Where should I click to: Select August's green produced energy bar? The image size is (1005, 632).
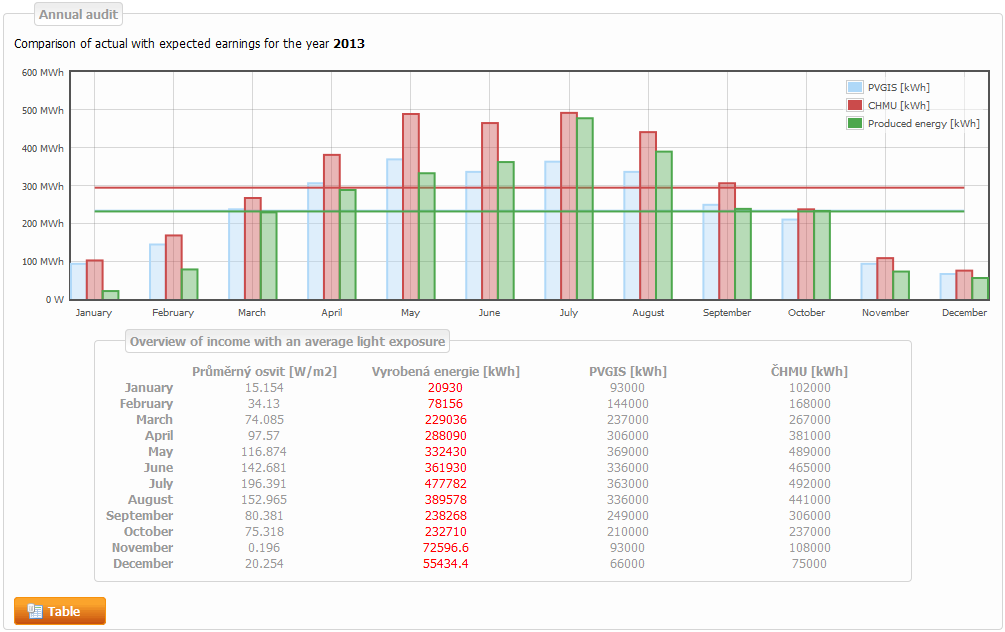663,226
